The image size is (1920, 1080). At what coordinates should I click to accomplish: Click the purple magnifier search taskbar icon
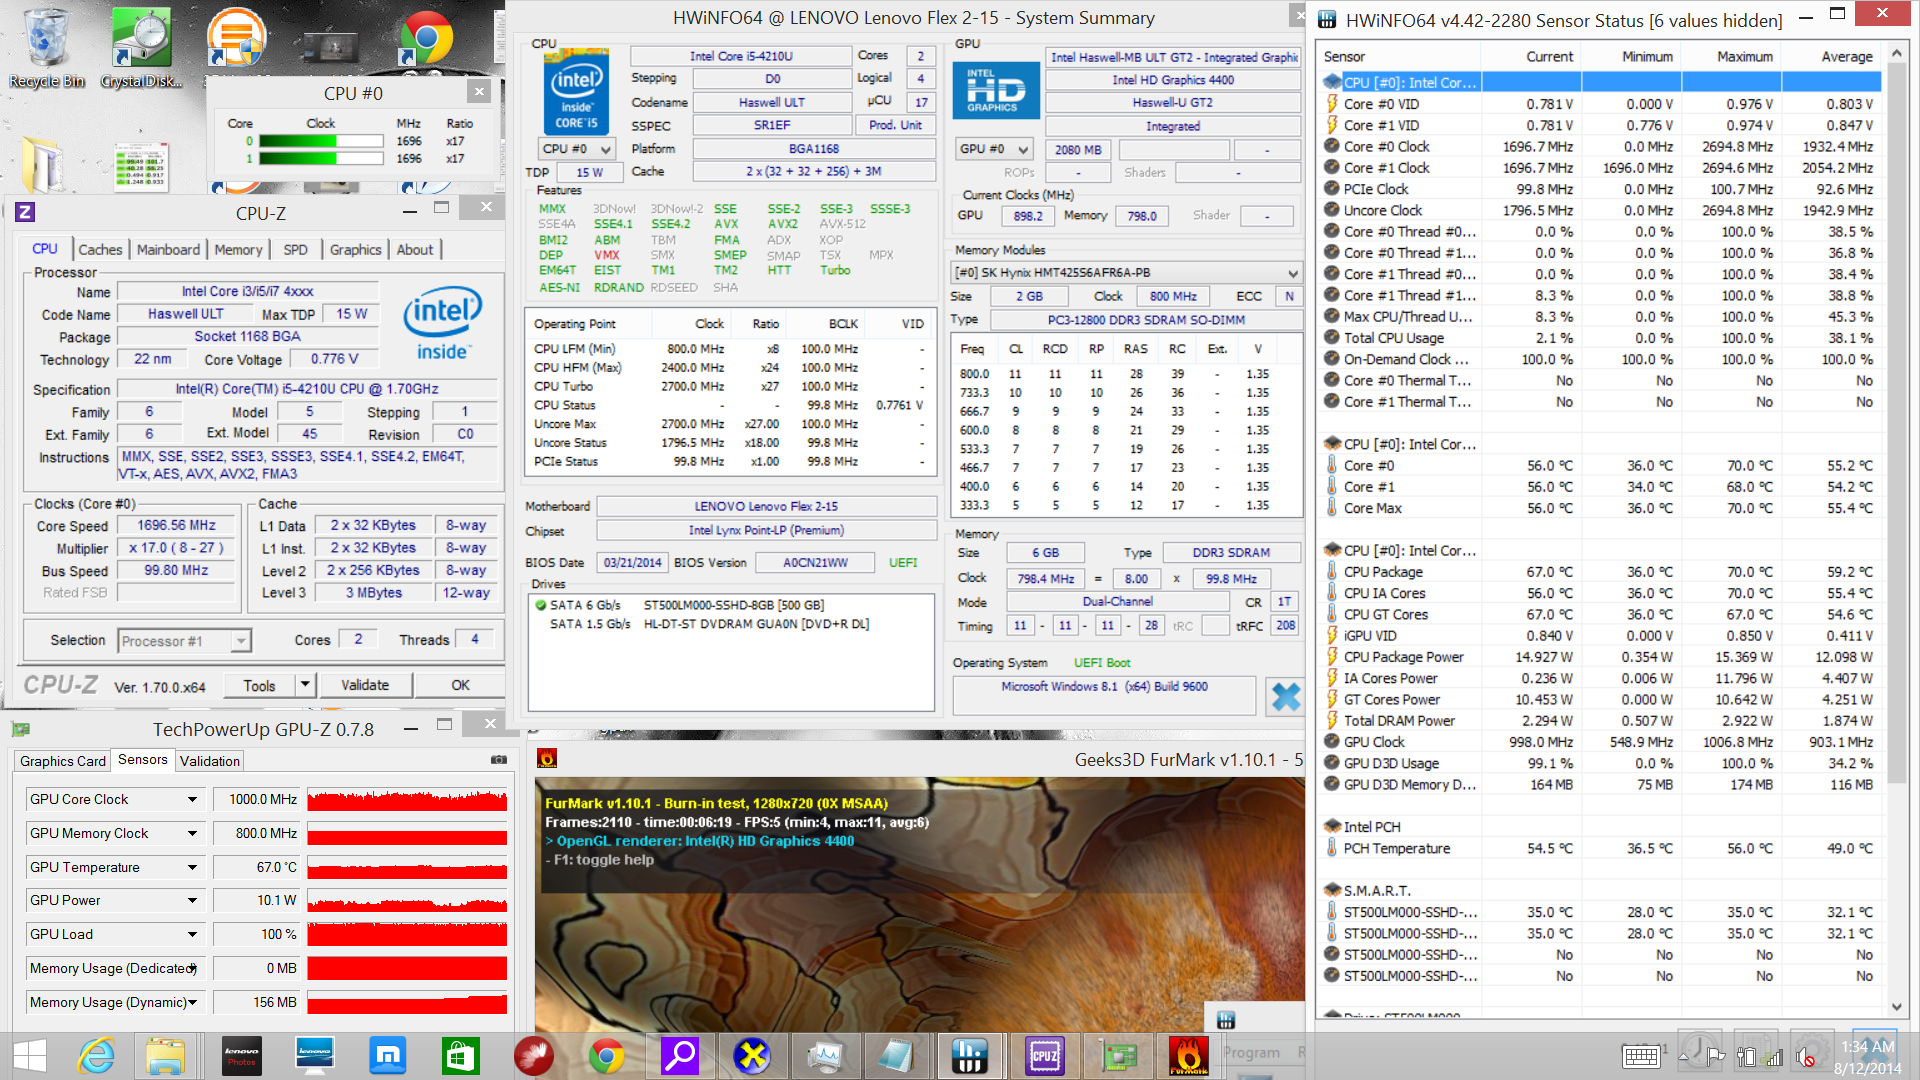tap(679, 1056)
